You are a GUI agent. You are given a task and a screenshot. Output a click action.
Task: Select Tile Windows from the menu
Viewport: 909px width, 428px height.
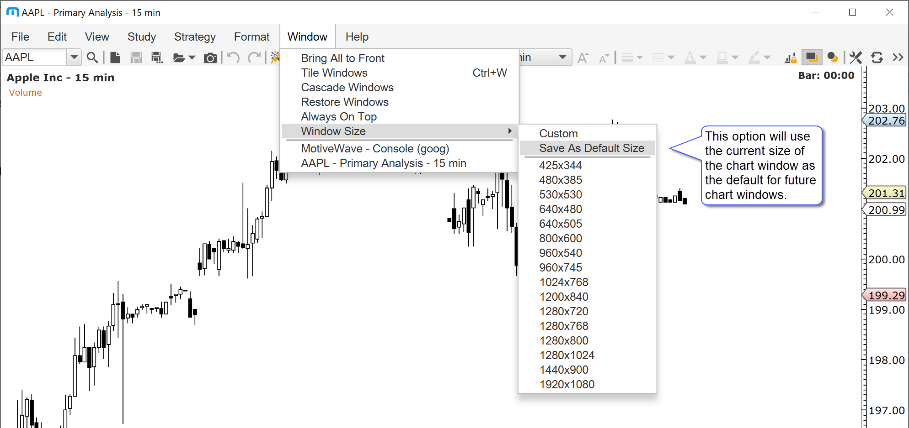334,73
